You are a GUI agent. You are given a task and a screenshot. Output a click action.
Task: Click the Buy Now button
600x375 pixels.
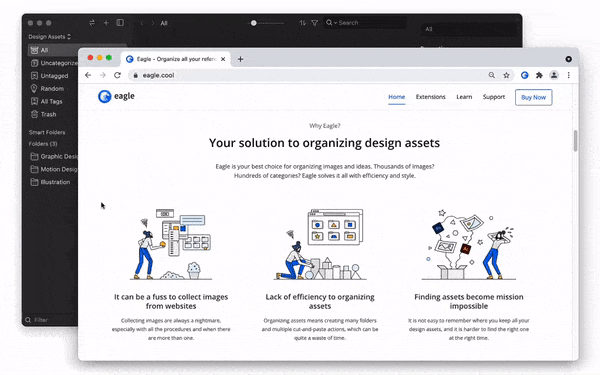533,97
